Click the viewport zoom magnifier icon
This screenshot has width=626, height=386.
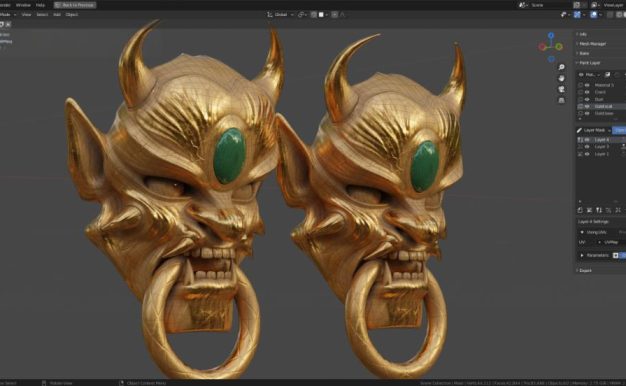(x=561, y=67)
